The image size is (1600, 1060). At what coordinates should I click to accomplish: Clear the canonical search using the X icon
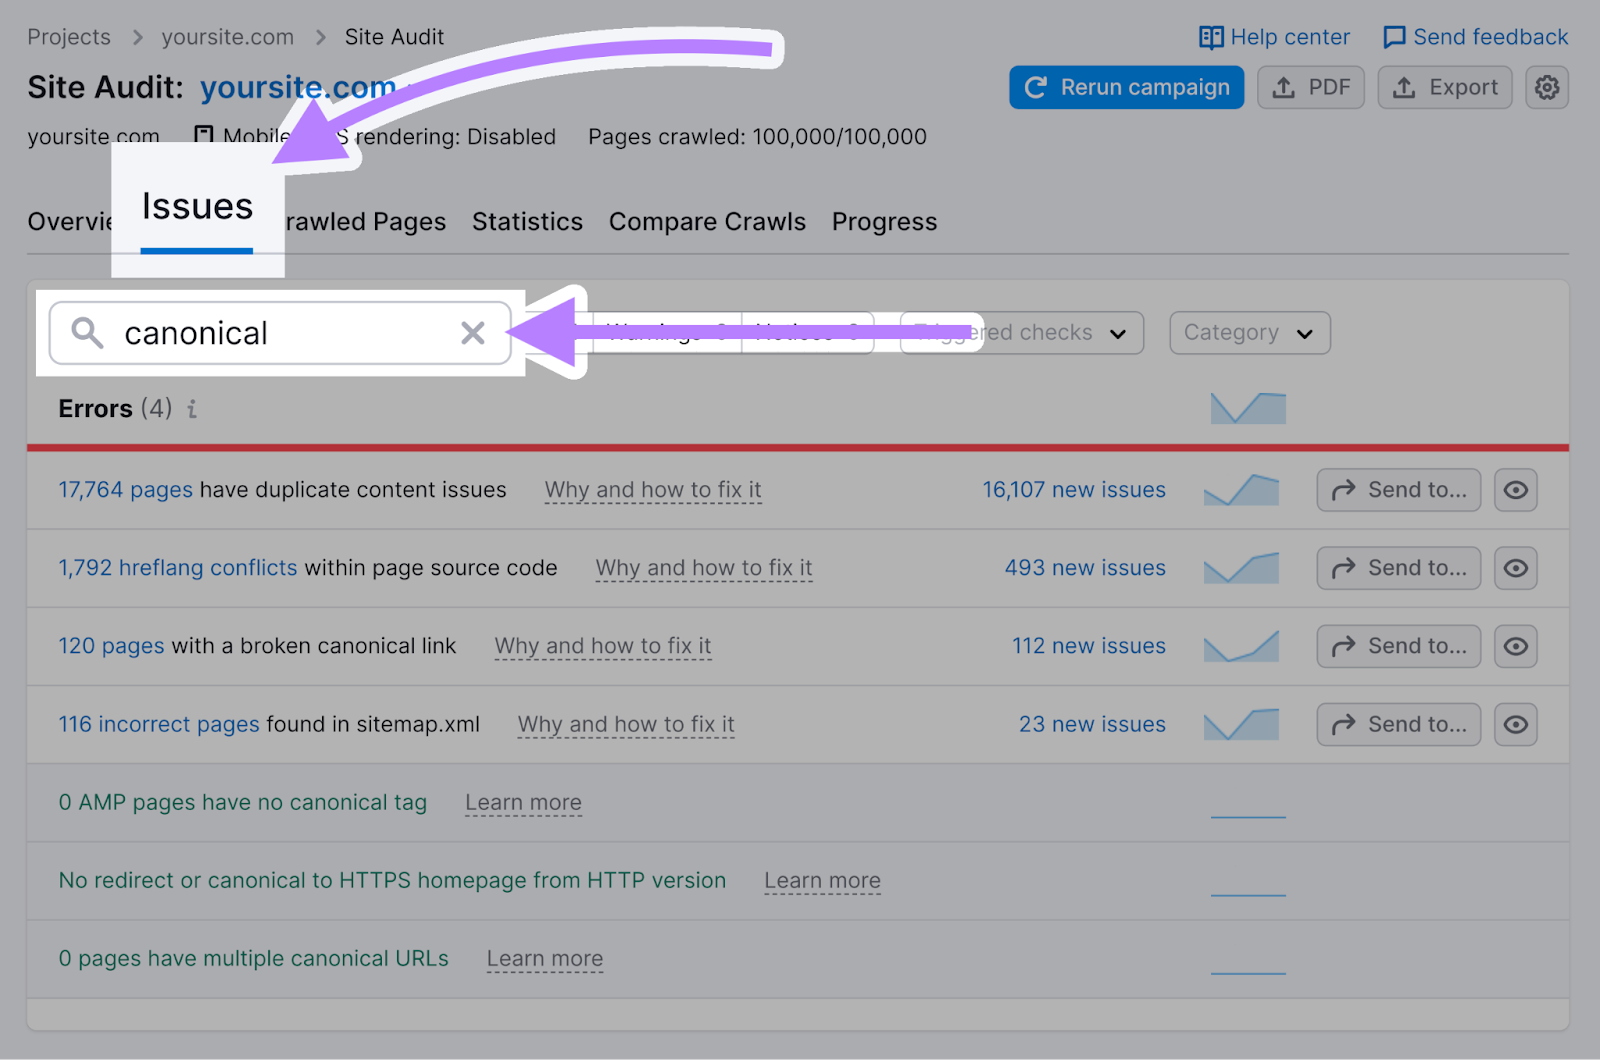pyautogui.click(x=473, y=333)
